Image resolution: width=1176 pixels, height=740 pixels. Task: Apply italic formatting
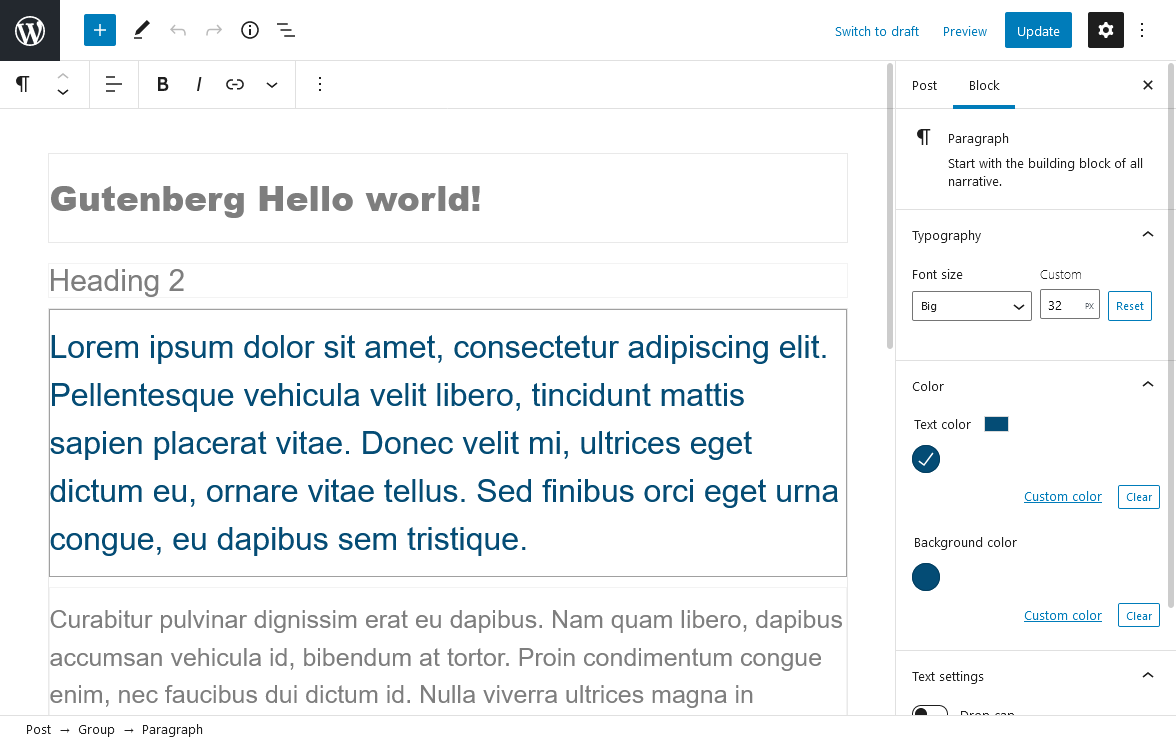coord(199,85)
